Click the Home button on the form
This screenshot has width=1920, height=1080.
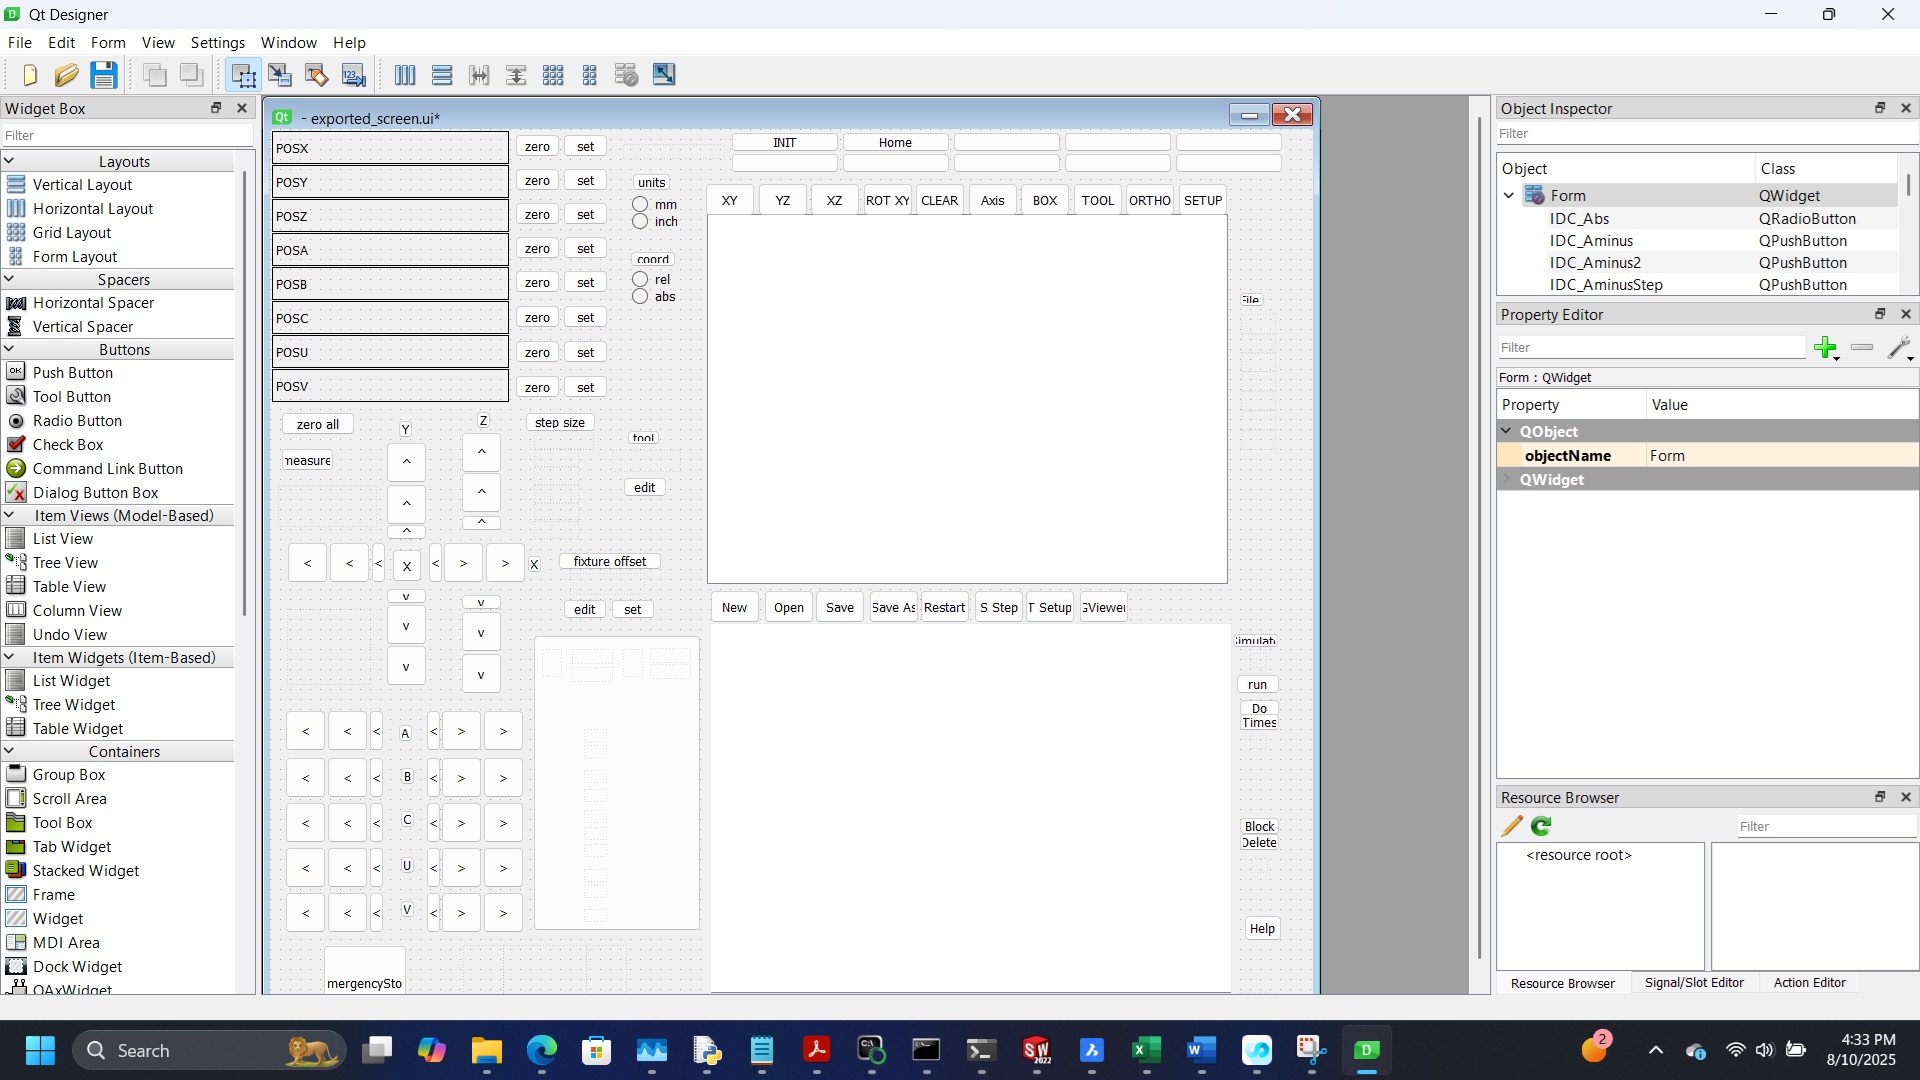[895, 143]
